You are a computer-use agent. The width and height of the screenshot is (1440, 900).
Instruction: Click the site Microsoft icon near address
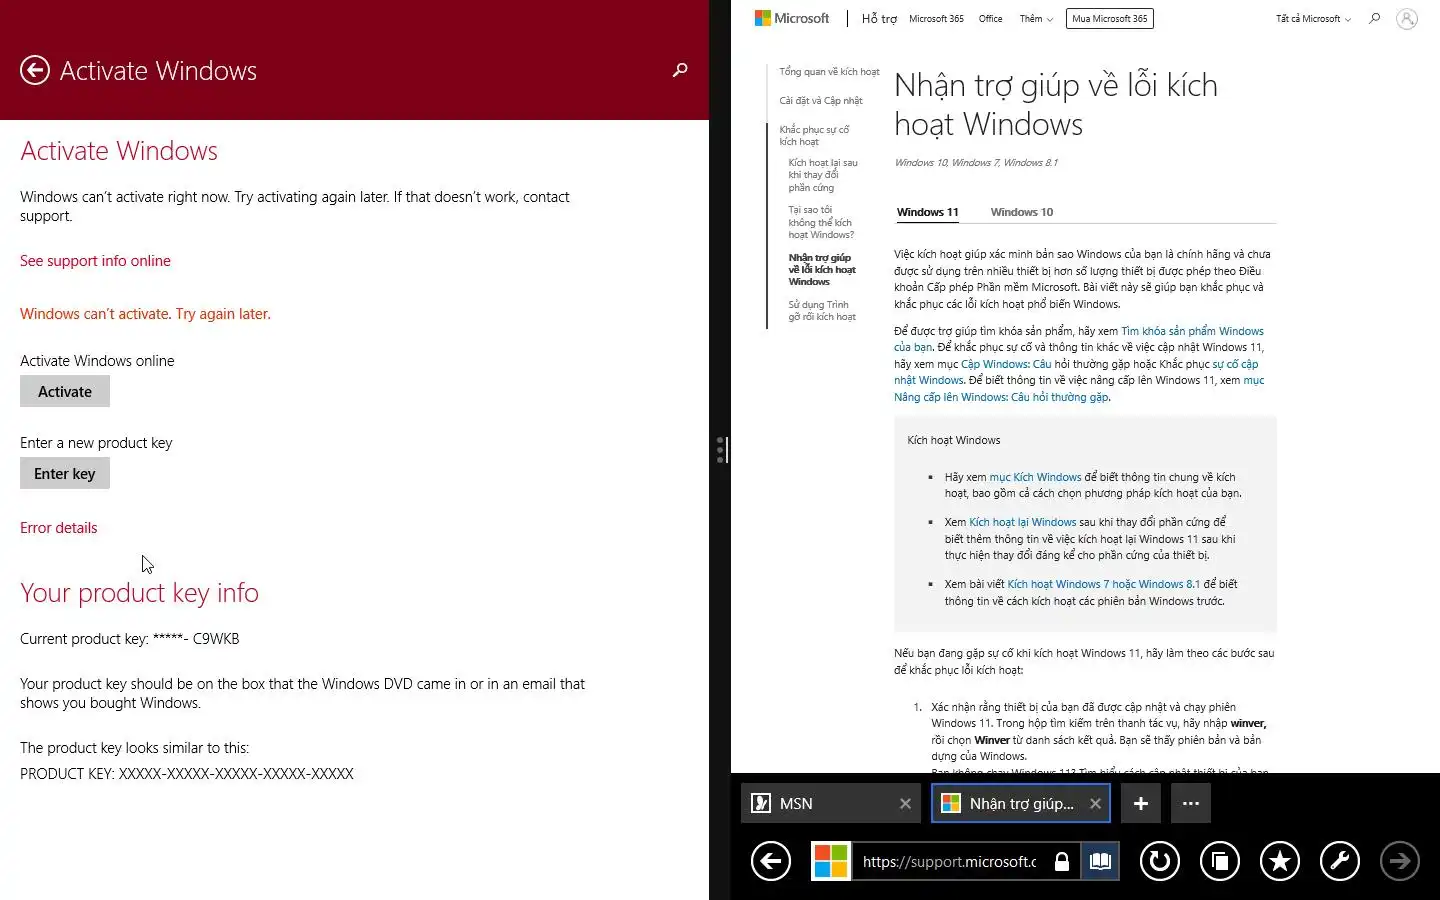[830, 861]
